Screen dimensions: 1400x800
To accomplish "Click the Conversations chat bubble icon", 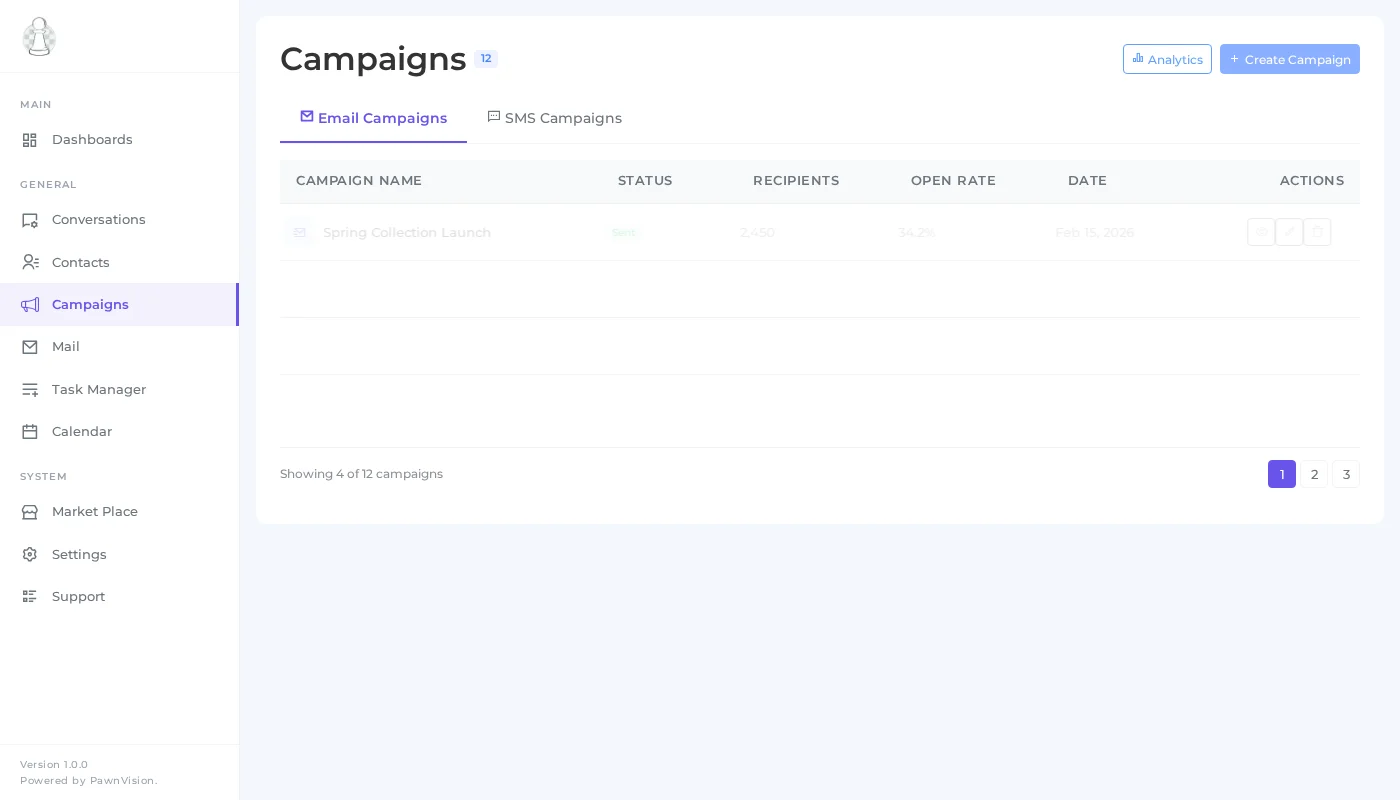I will pos(30,220).
